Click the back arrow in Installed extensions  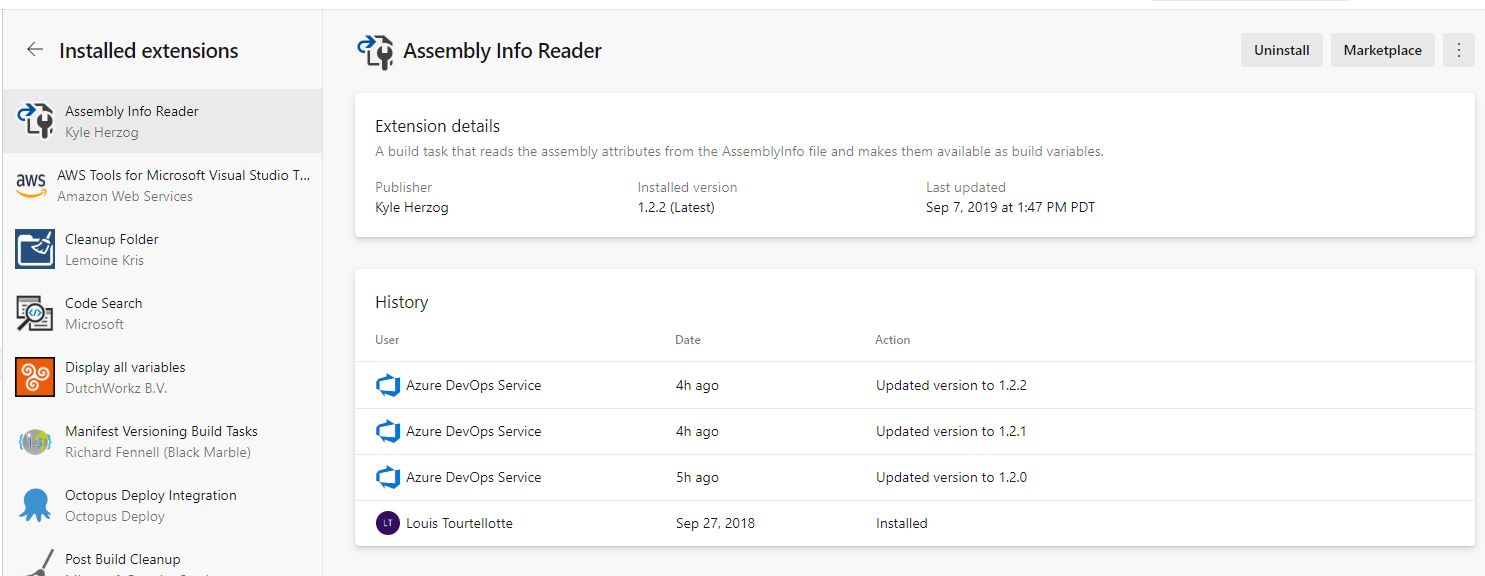[x=34, y=50]
